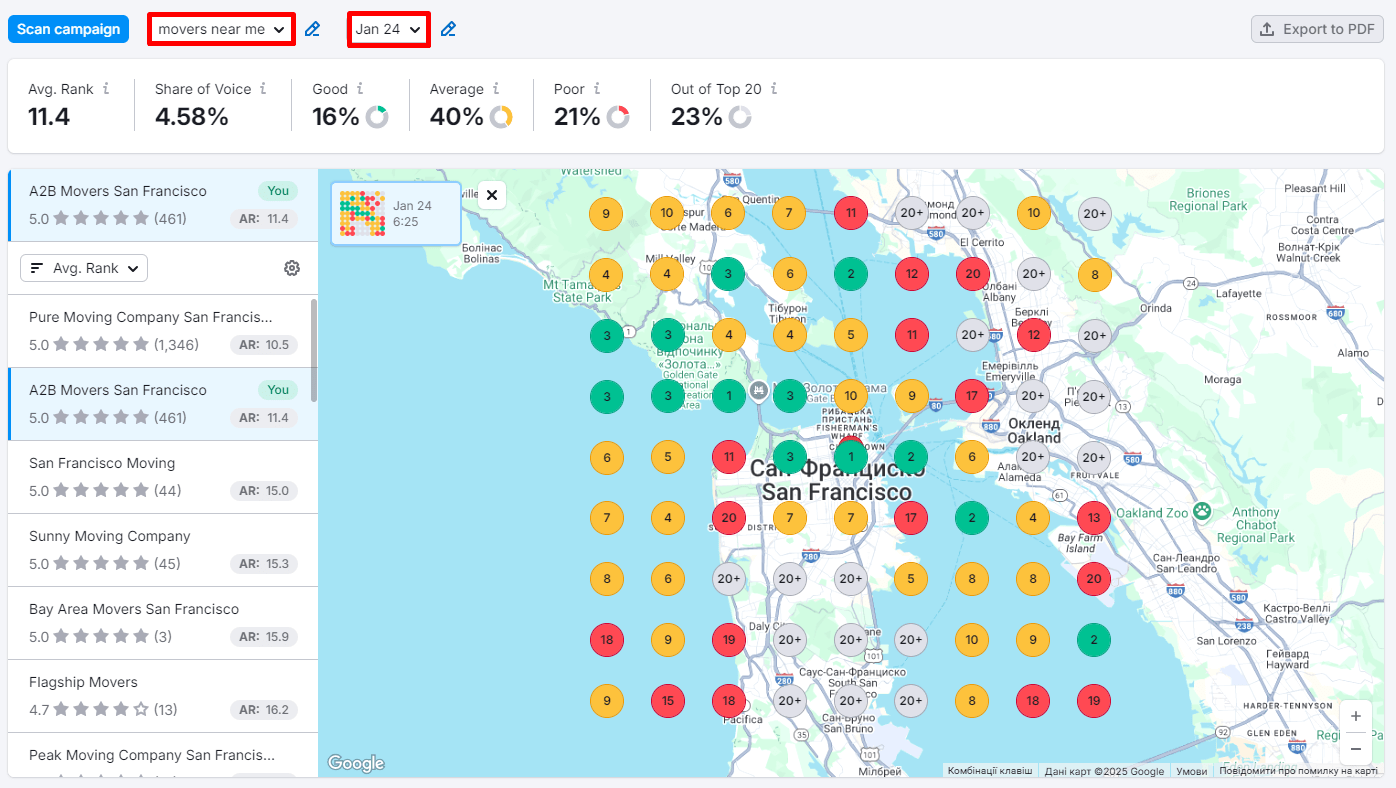Click the red rank 12 pin beside rank 20 pin
The image size is (1396, 788).
pos(912,274)
